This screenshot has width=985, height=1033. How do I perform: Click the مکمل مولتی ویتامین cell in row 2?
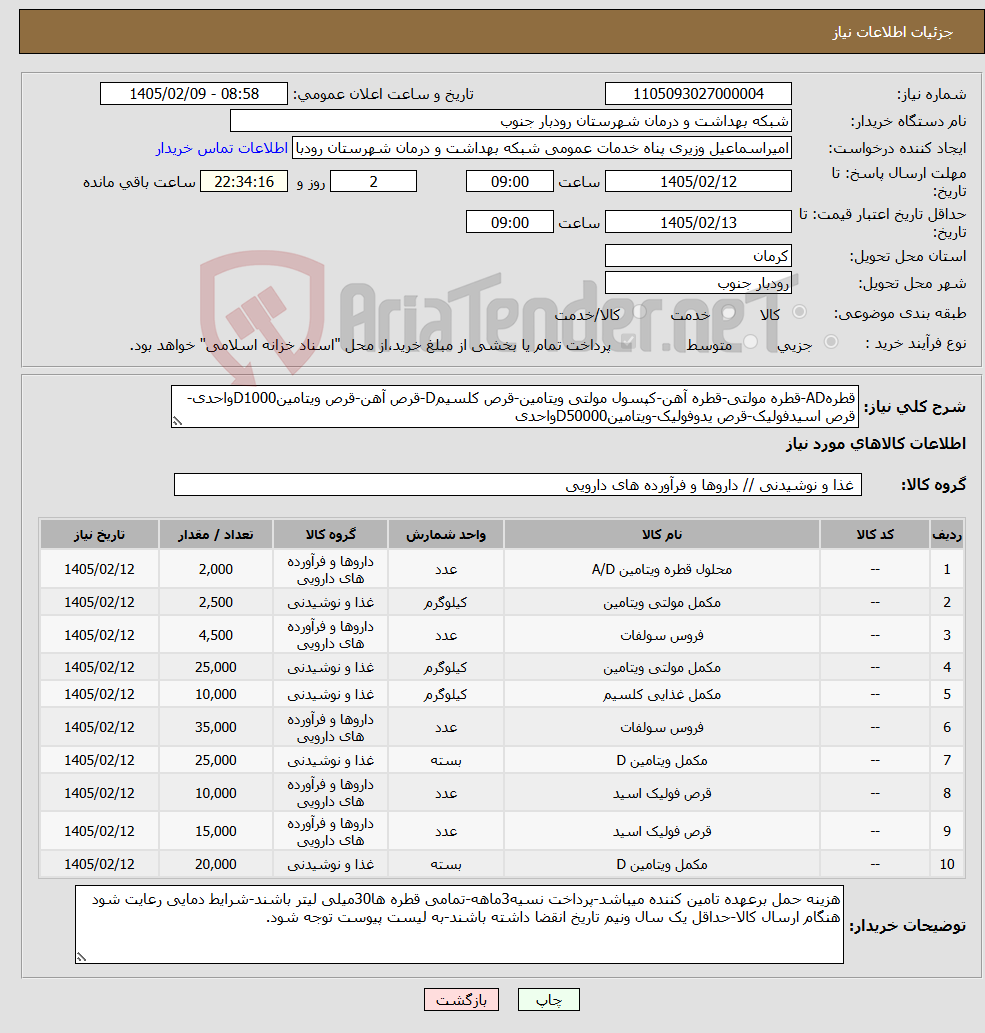point(661,602)
